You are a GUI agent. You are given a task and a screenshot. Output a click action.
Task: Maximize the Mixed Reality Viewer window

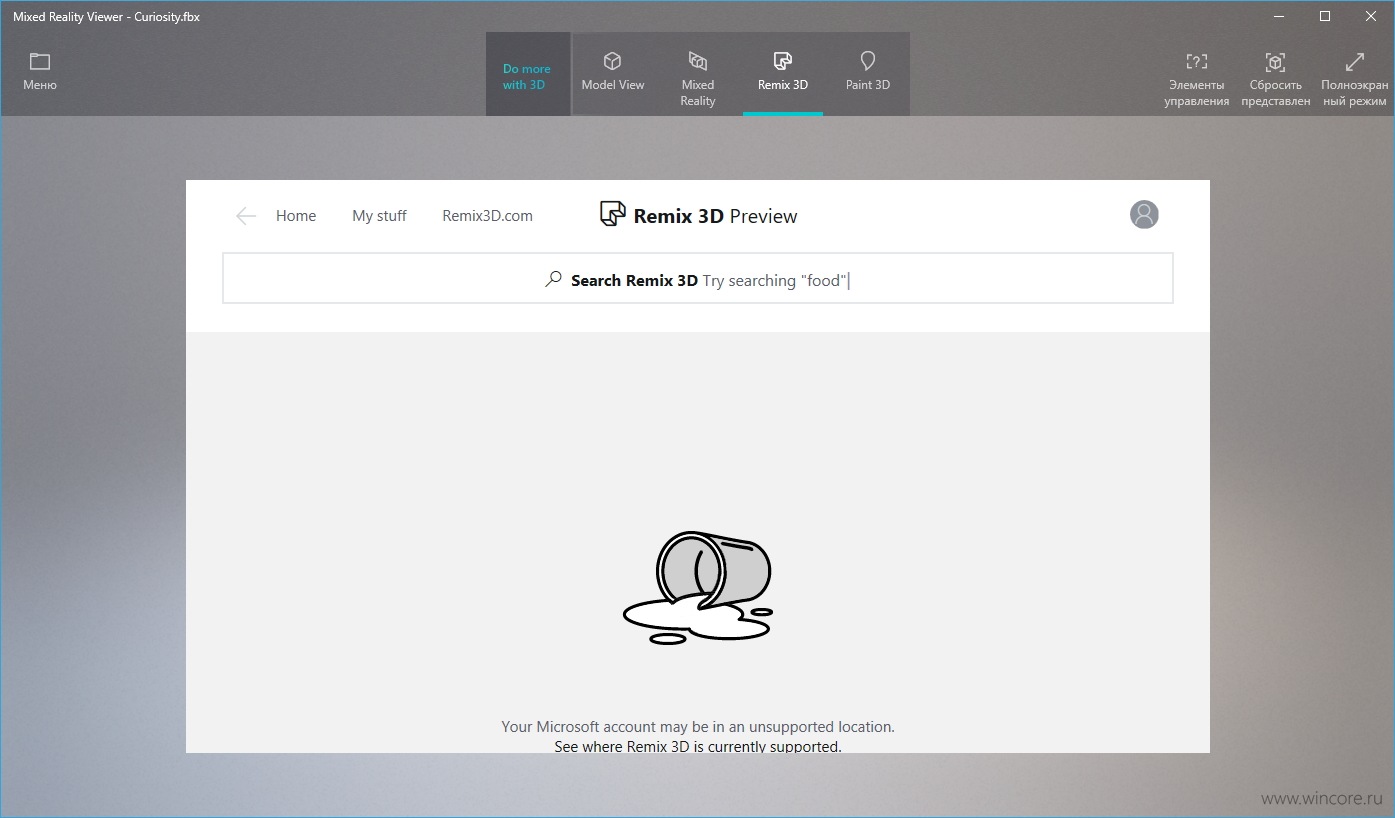pos(1325,16)
